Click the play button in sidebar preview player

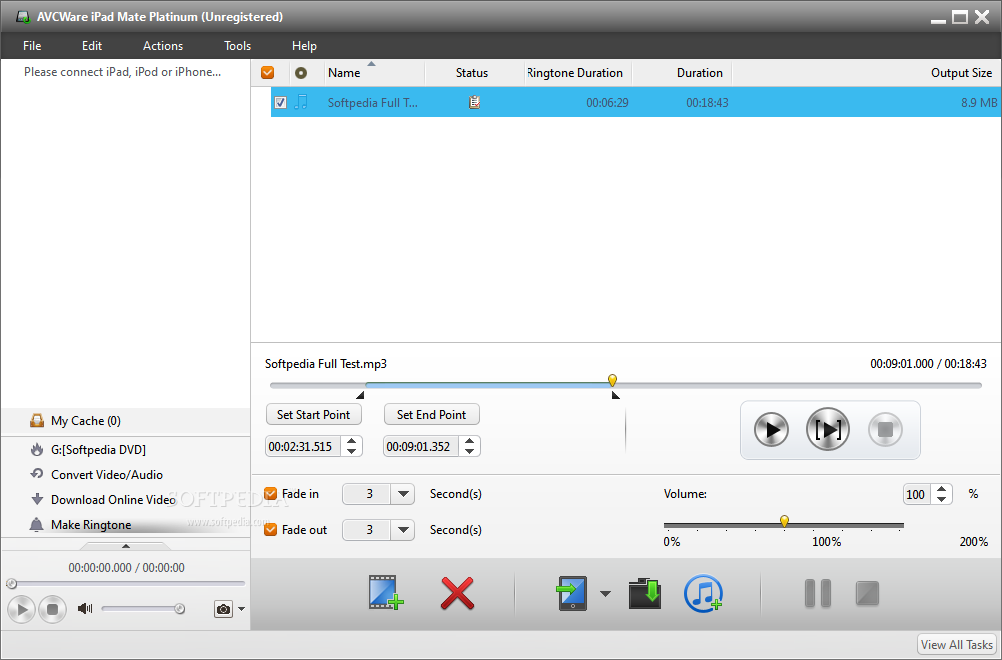(22, 609)
